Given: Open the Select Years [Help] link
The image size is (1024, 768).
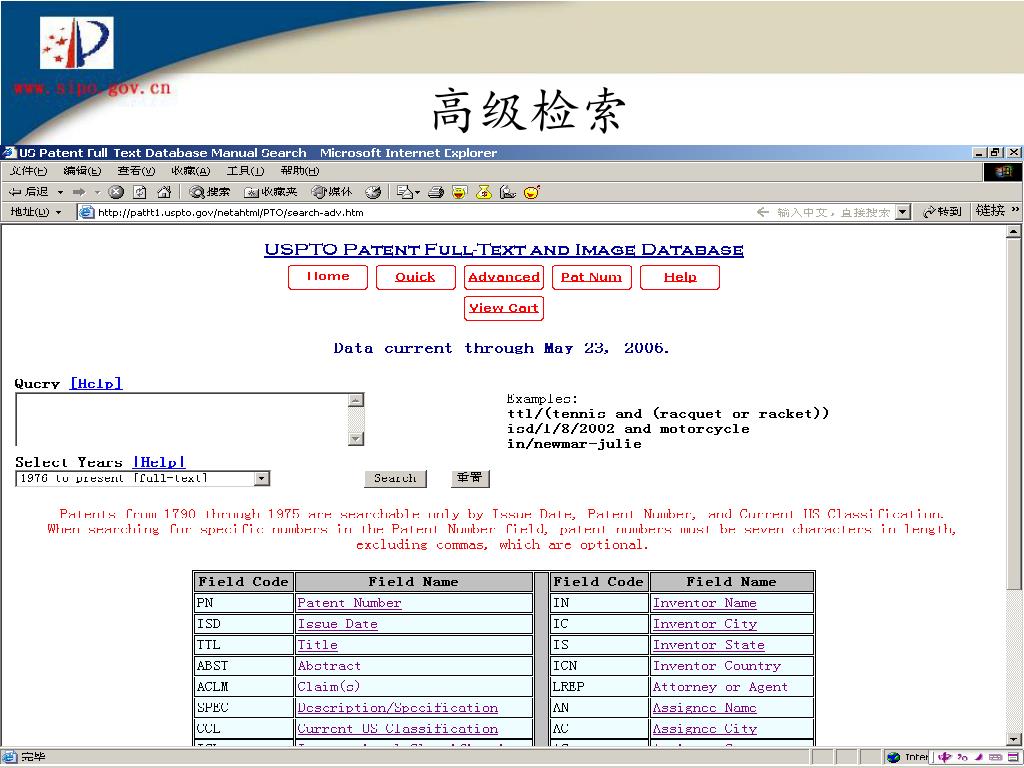Looking at the screenshot, I should click(159, 462).
